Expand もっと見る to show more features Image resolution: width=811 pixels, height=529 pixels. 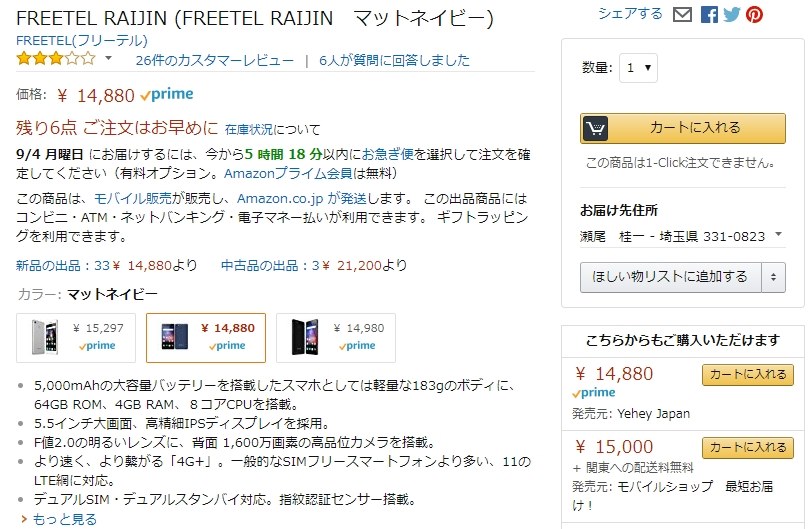pos(65,519)
